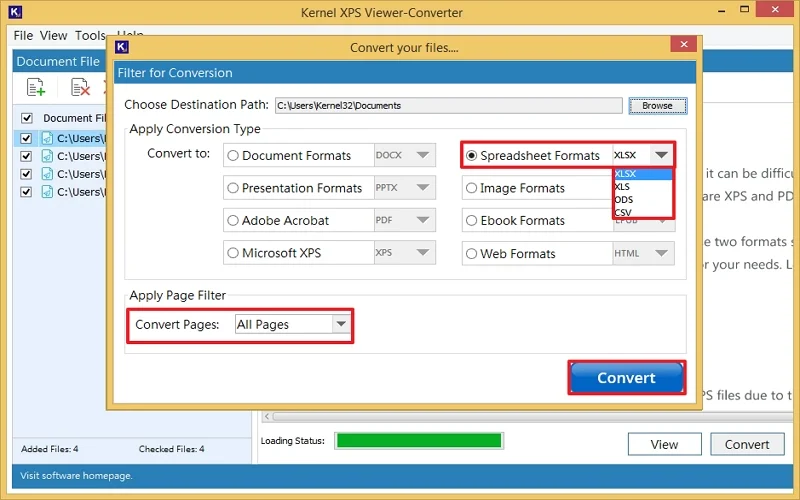Choose CSV from the dropdown list
This screenshot has width=800, height=500.
pos(643,212)
